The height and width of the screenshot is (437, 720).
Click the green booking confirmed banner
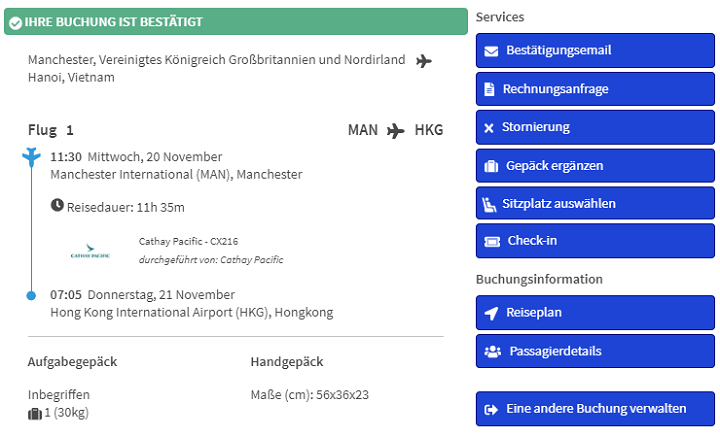tap(236, 21)
